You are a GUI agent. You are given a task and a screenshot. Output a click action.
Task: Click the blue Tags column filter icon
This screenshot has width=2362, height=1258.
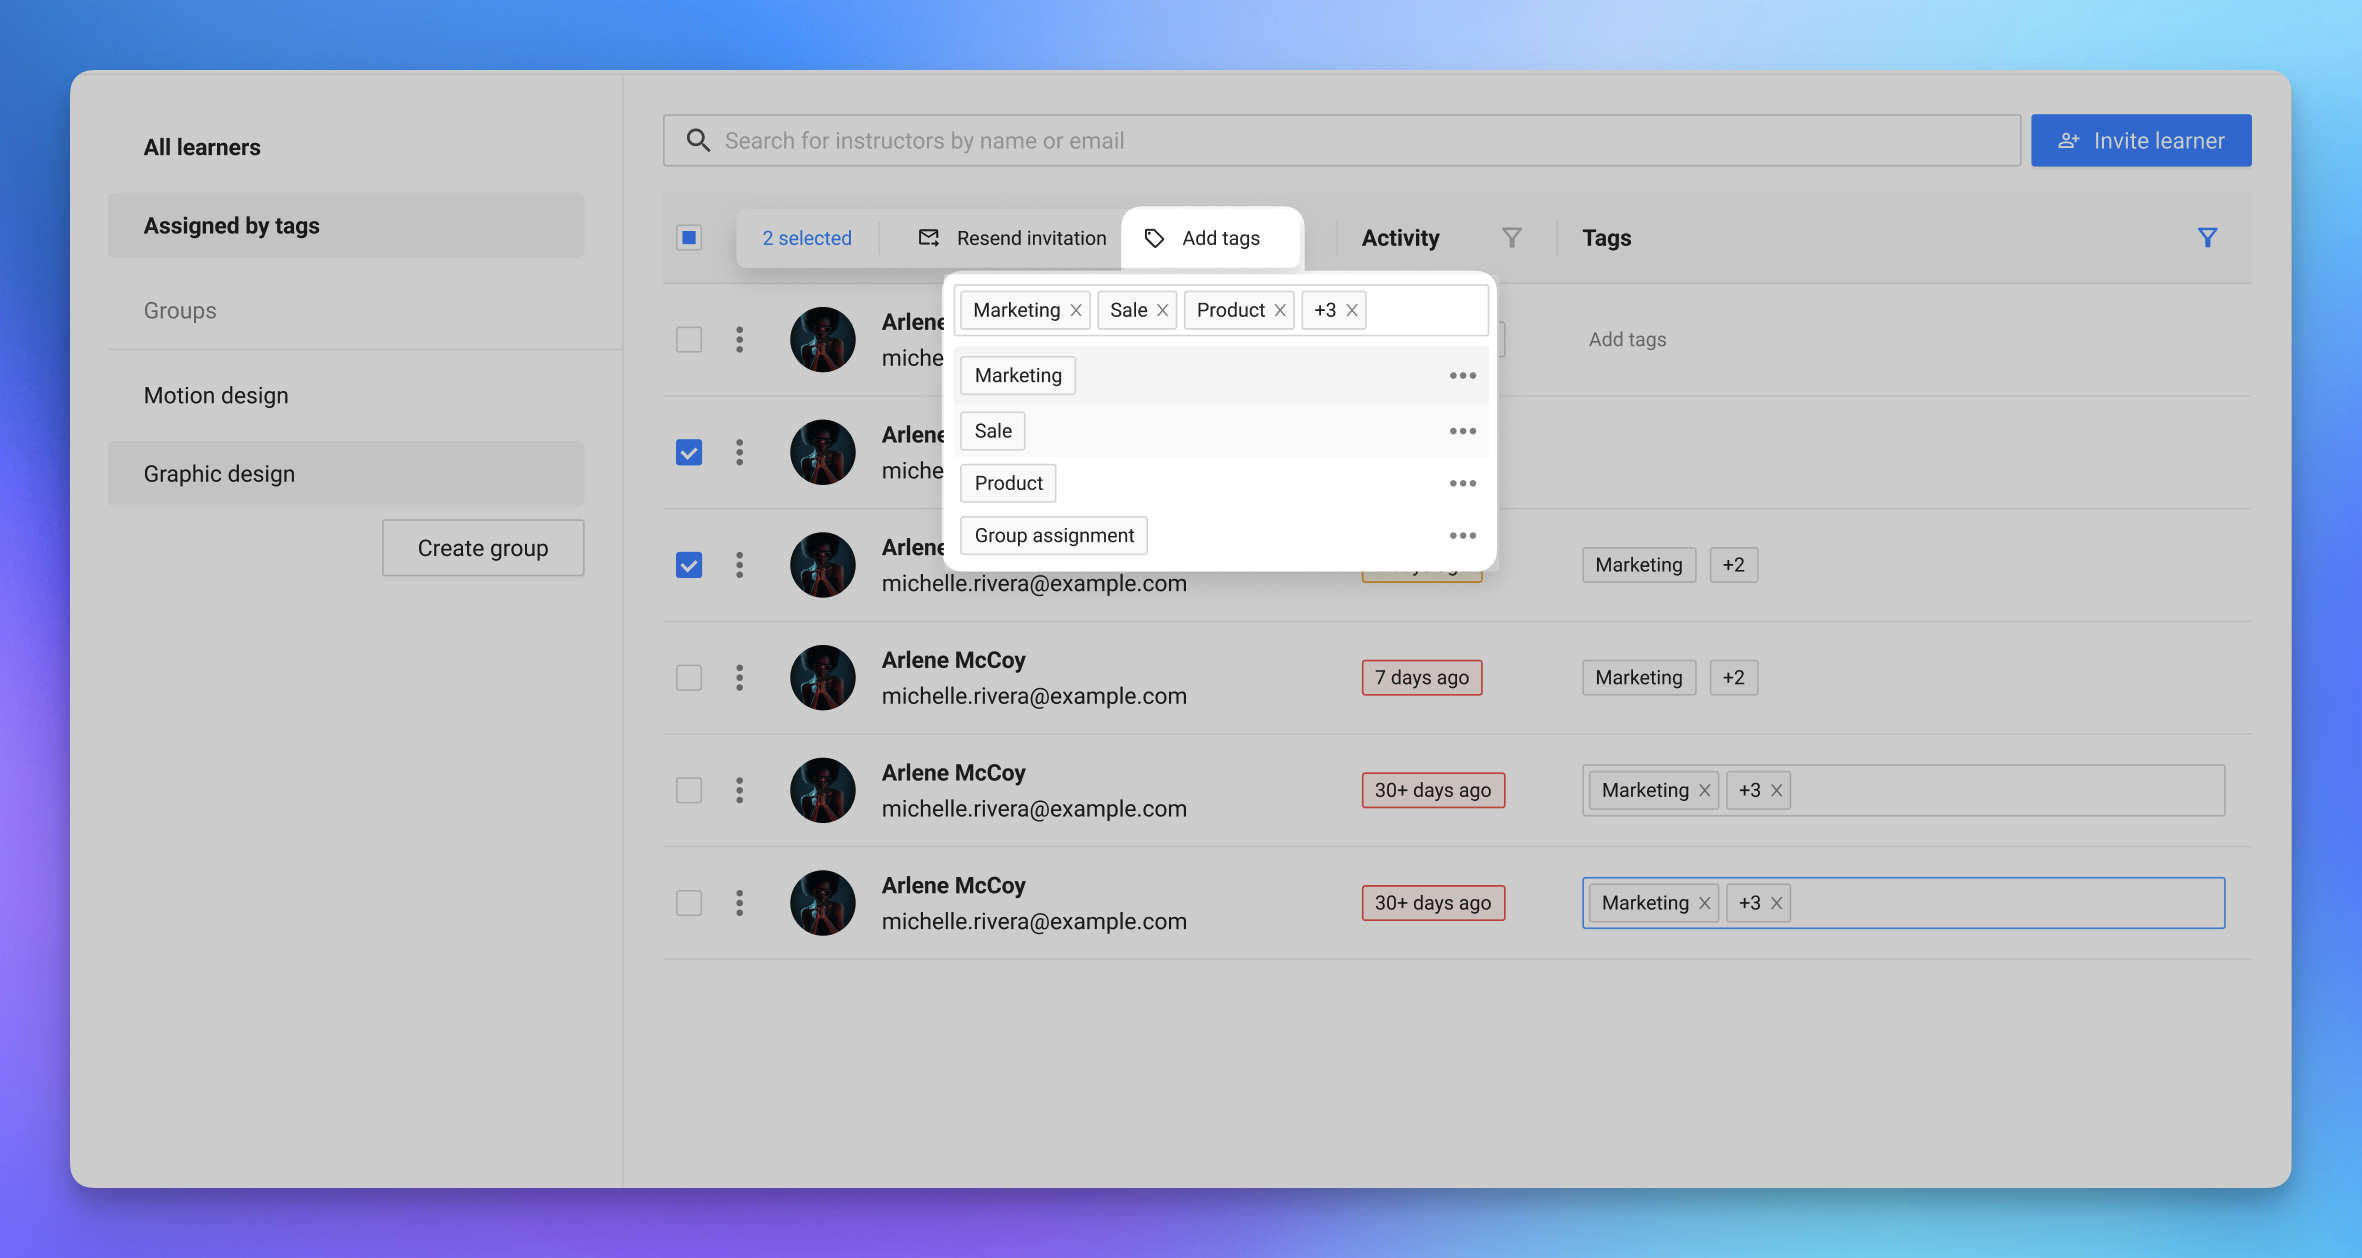point(2207,238)
